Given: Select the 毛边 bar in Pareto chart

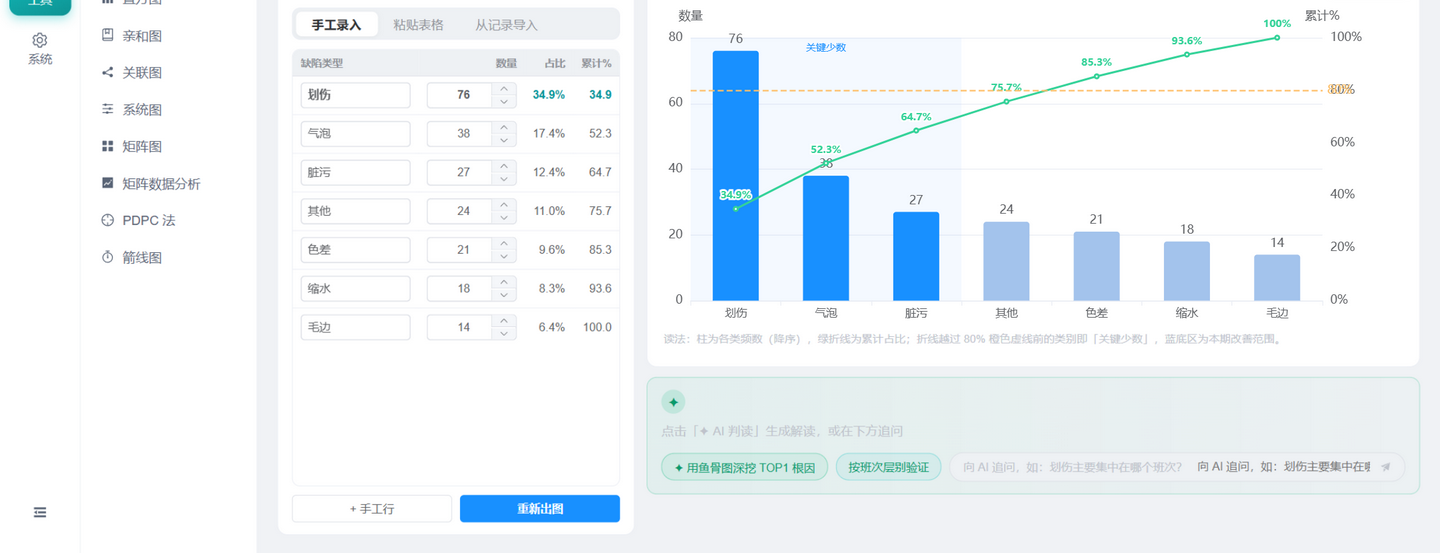Looking at the screenshot, I should 1277,277.
